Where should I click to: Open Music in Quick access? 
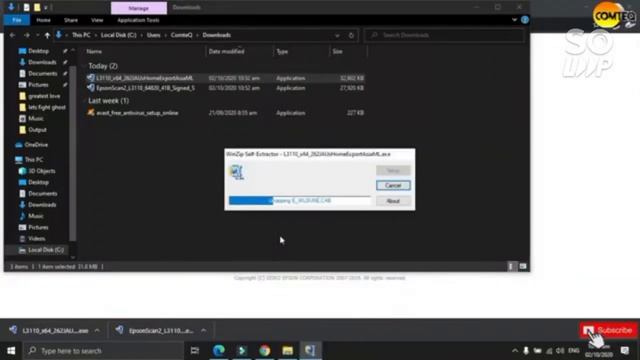pos(36,118)
